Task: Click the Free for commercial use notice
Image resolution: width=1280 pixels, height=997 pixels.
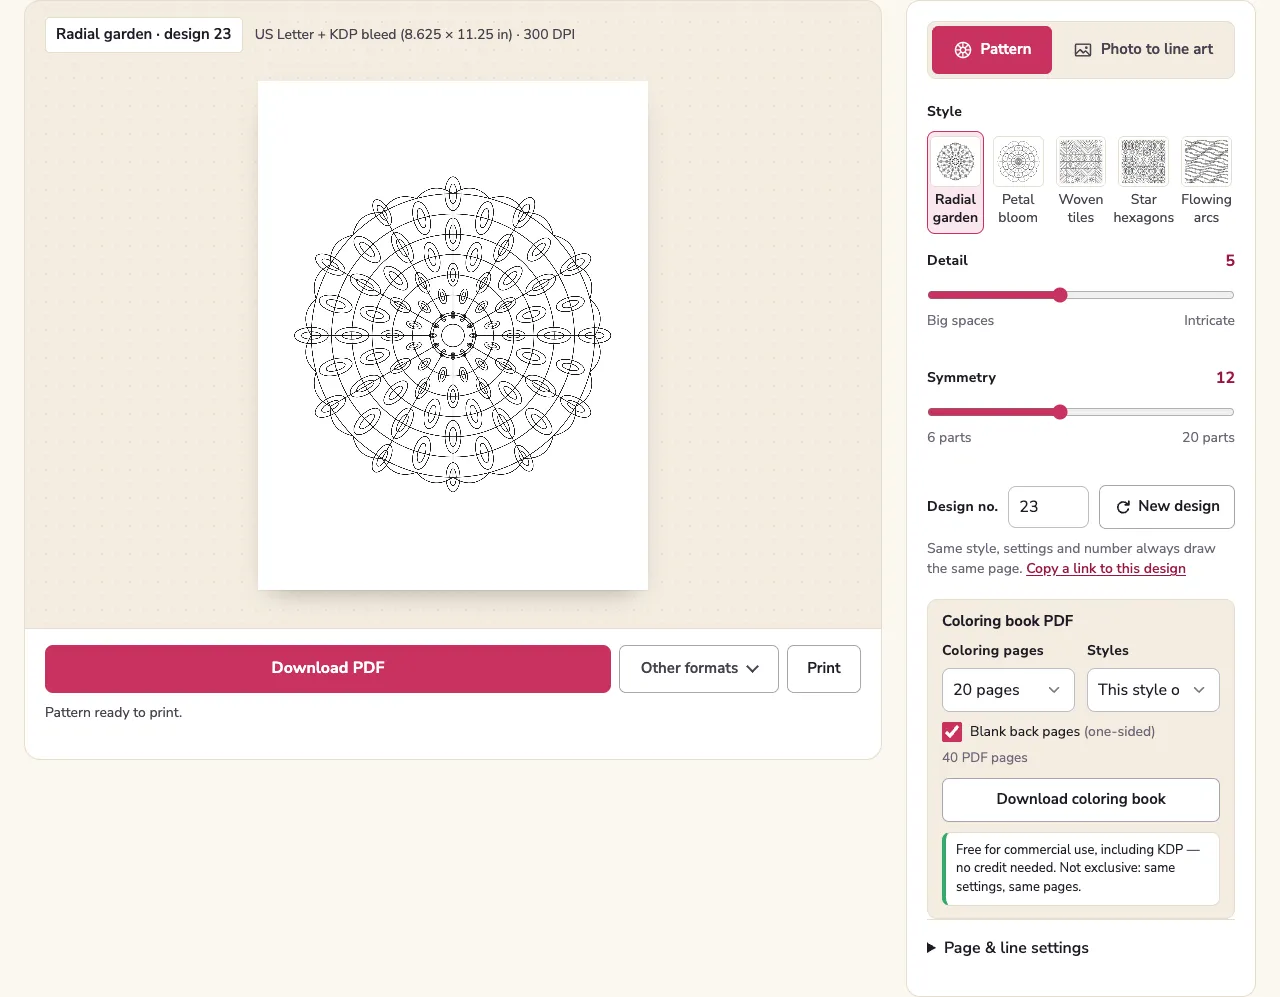Action: [1081, 868]
